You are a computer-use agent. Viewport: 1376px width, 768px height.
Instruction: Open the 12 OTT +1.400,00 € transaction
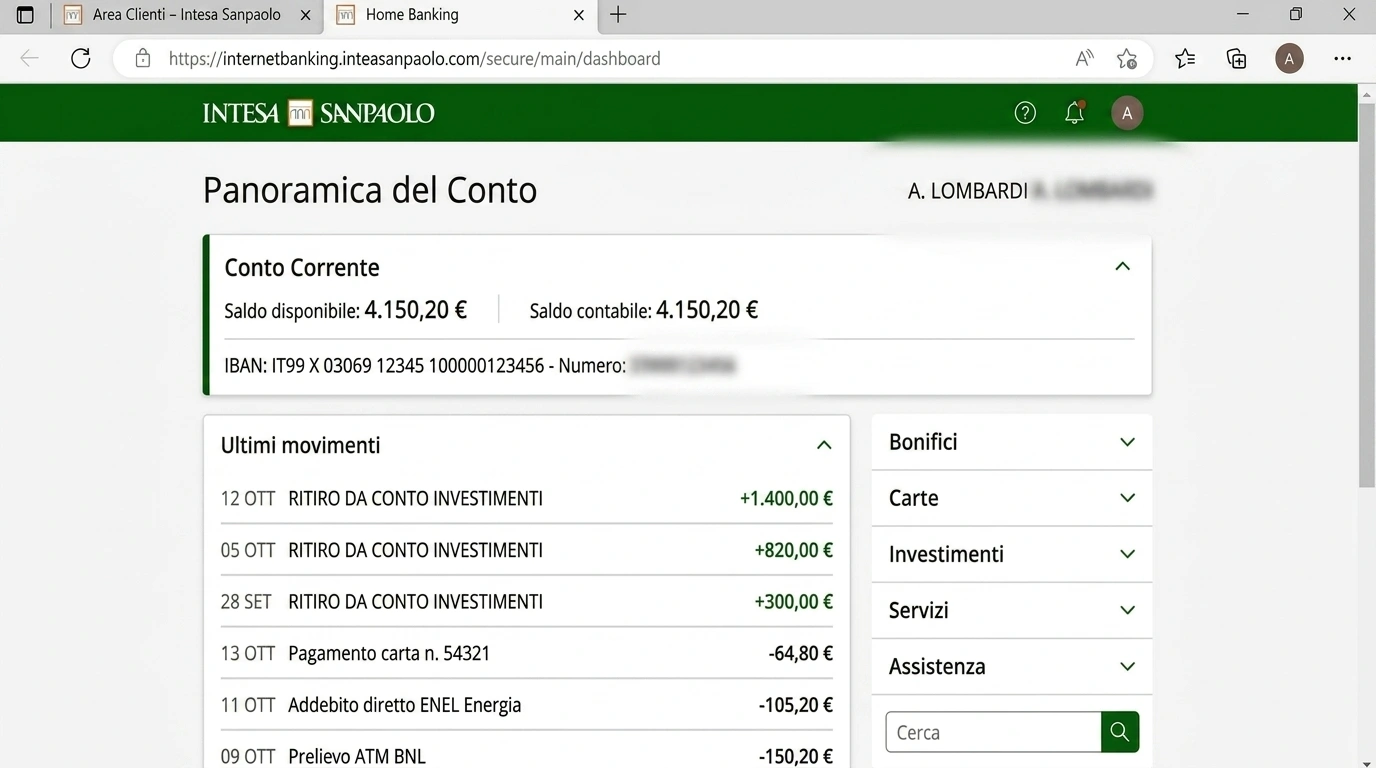(x=527, y=498)
